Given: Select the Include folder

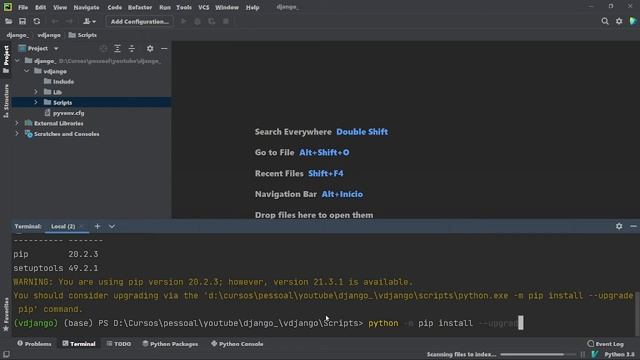Looking at the screenshot, I should tap(59, 82).
